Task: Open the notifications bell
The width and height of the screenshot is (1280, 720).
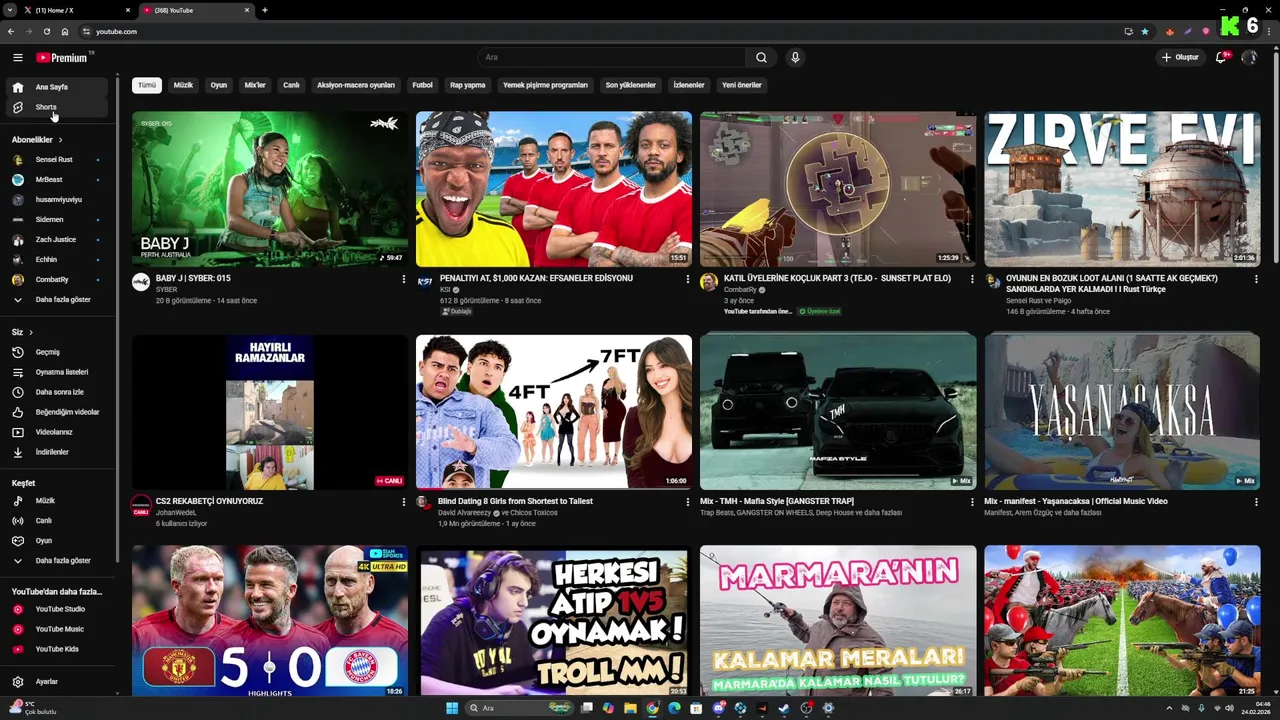Action: pos(1221,58)
